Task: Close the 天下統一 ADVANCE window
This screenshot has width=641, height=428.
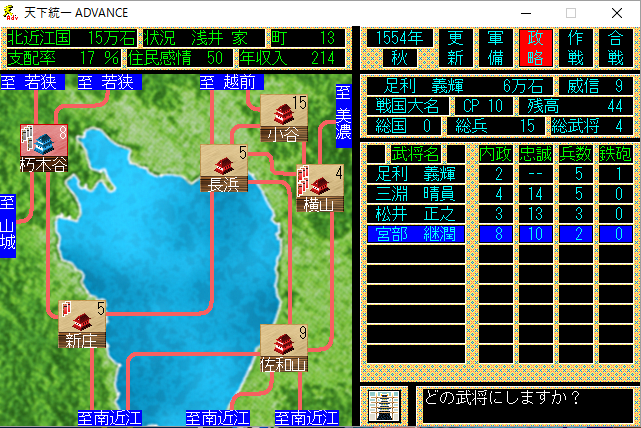Action: [x=617, y=13]
